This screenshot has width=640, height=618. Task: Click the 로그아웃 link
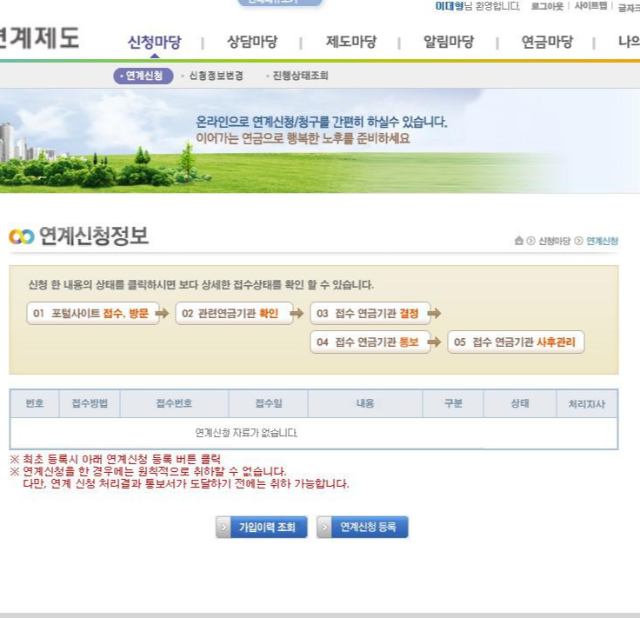[547, 6]
